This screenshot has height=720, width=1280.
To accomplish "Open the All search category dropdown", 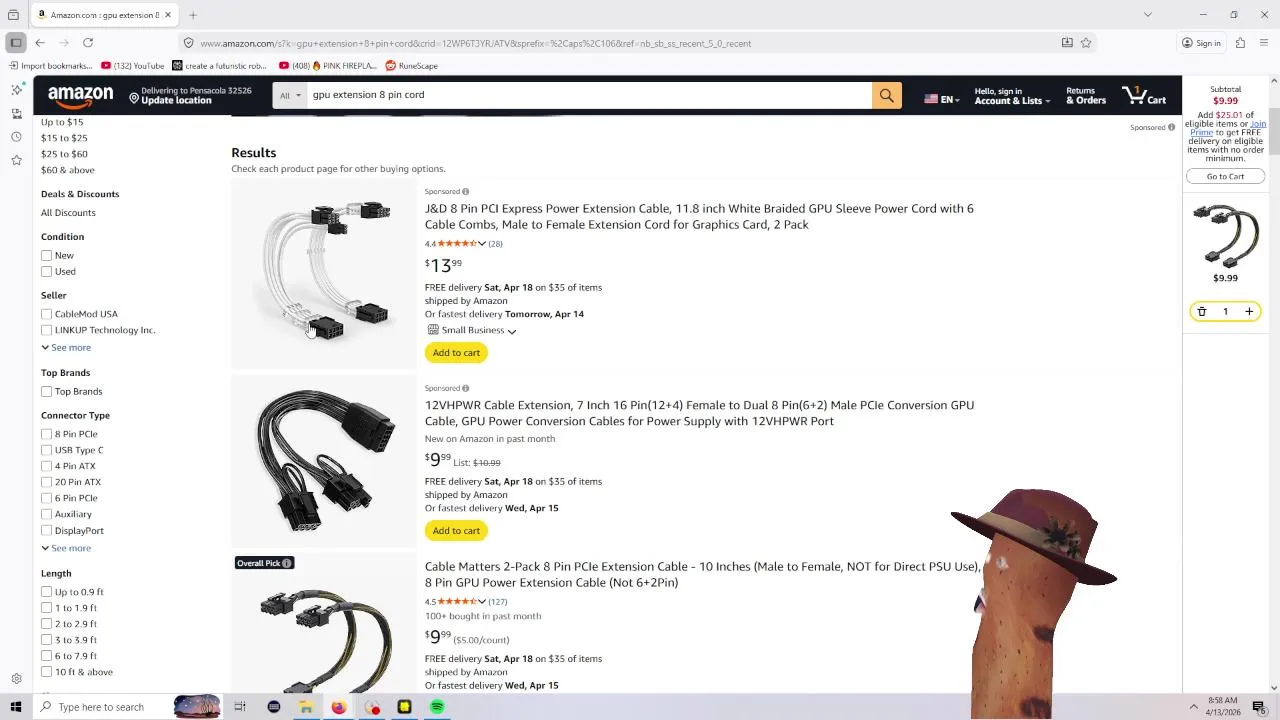I will 290,95.
